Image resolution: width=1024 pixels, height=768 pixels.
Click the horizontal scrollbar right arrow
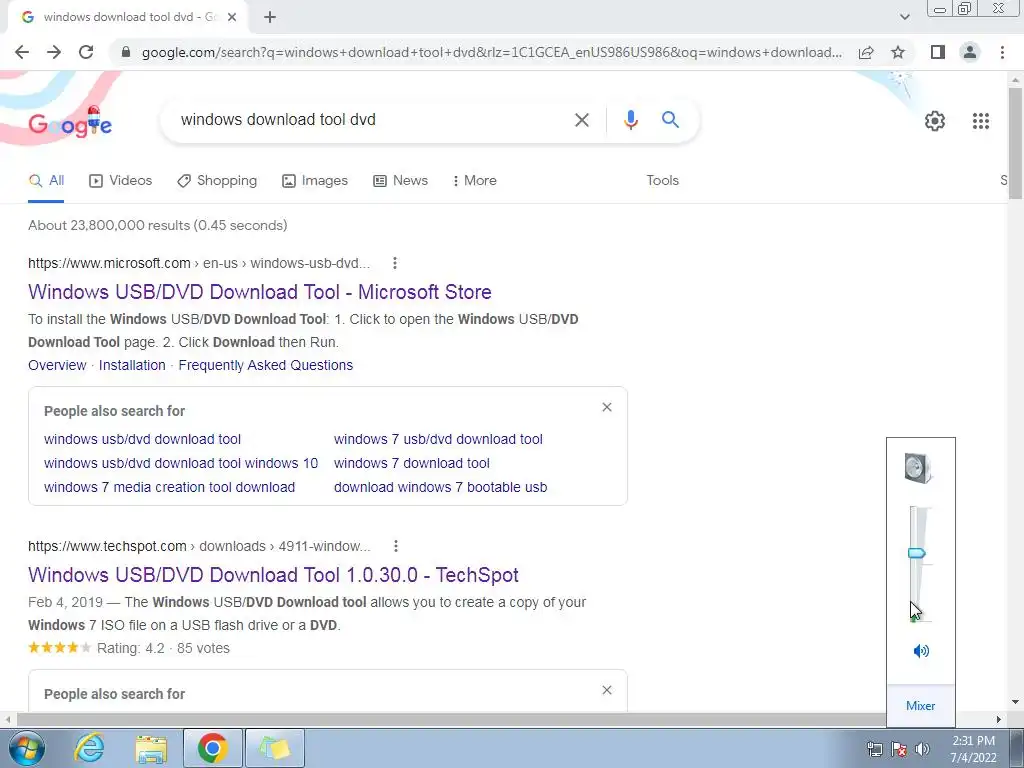pos(999,719)
